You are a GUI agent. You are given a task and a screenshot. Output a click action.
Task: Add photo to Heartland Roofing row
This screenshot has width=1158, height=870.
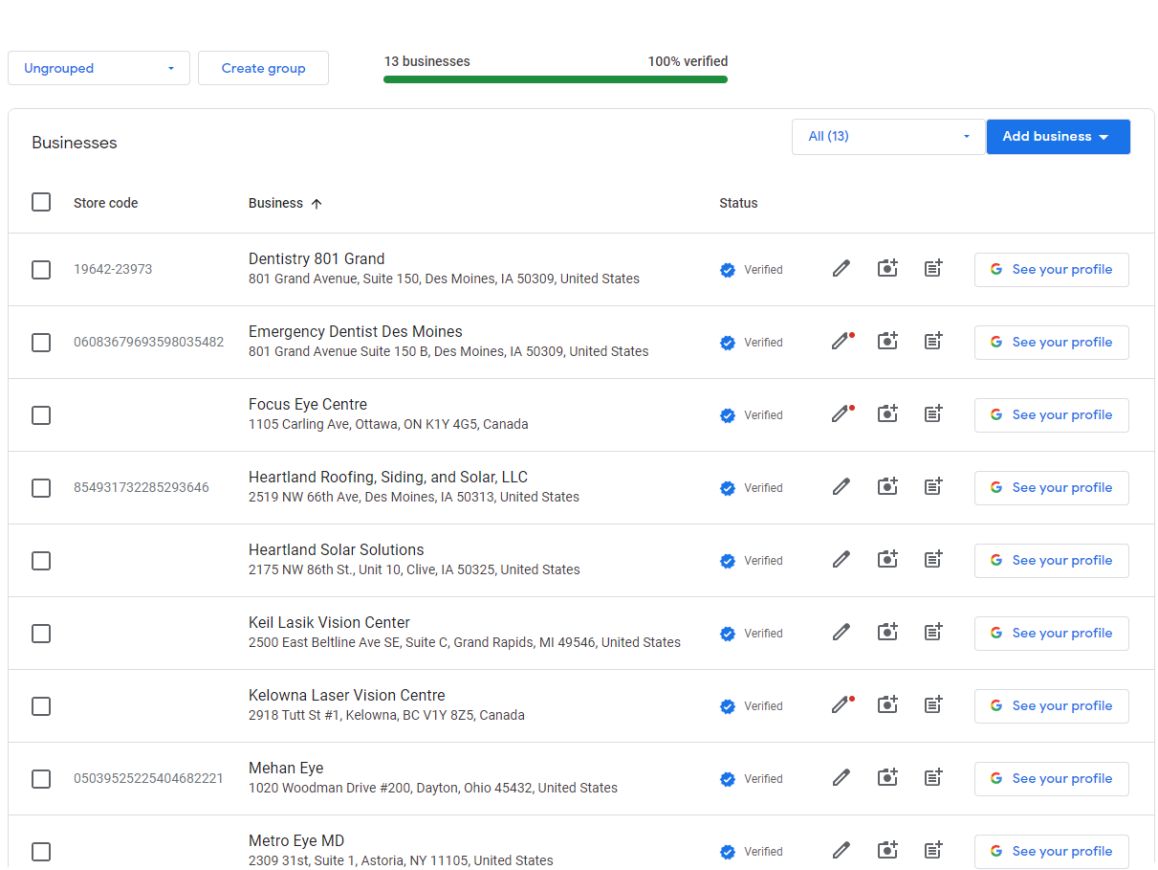tap(887, 486)
